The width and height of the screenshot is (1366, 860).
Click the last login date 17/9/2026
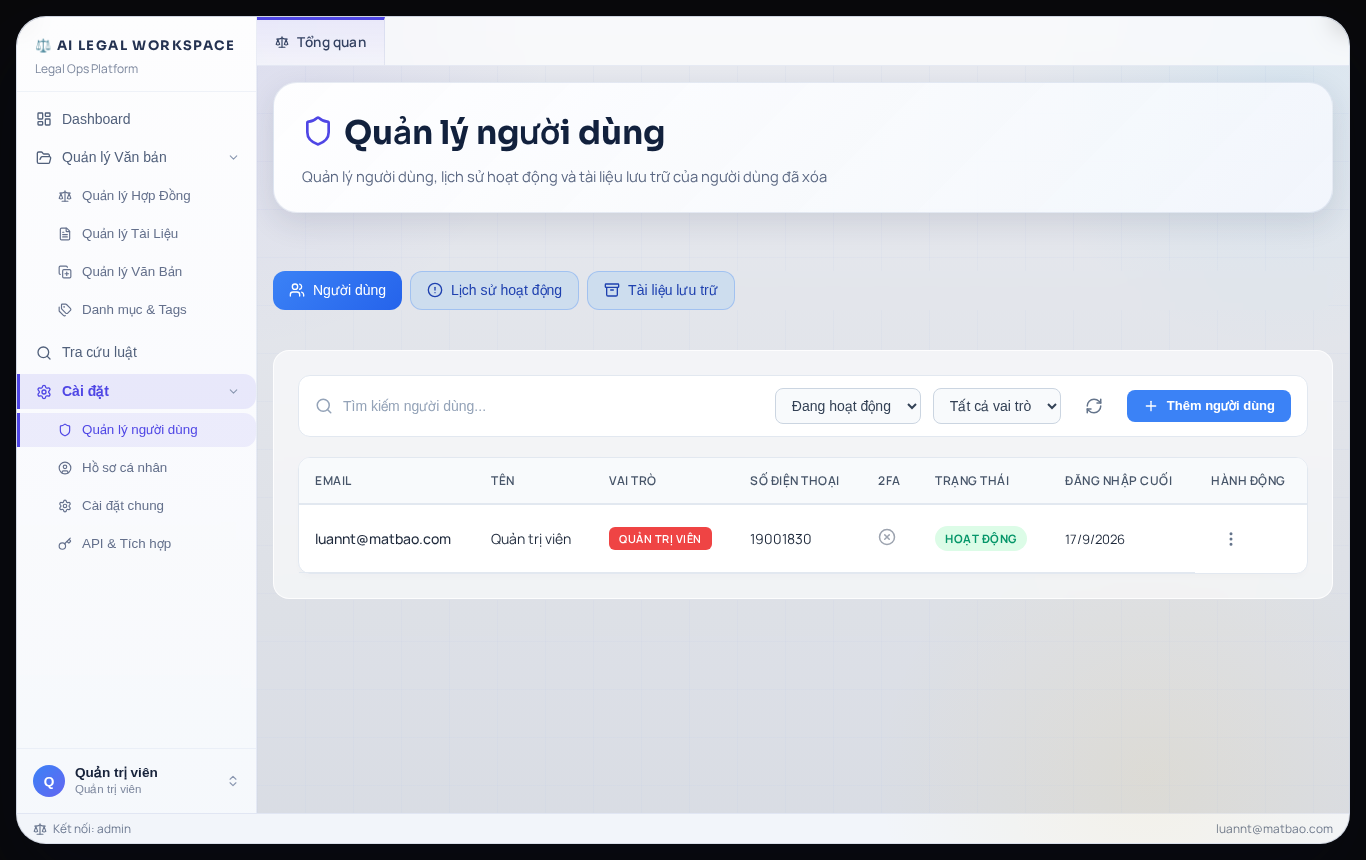point(1095,539)
